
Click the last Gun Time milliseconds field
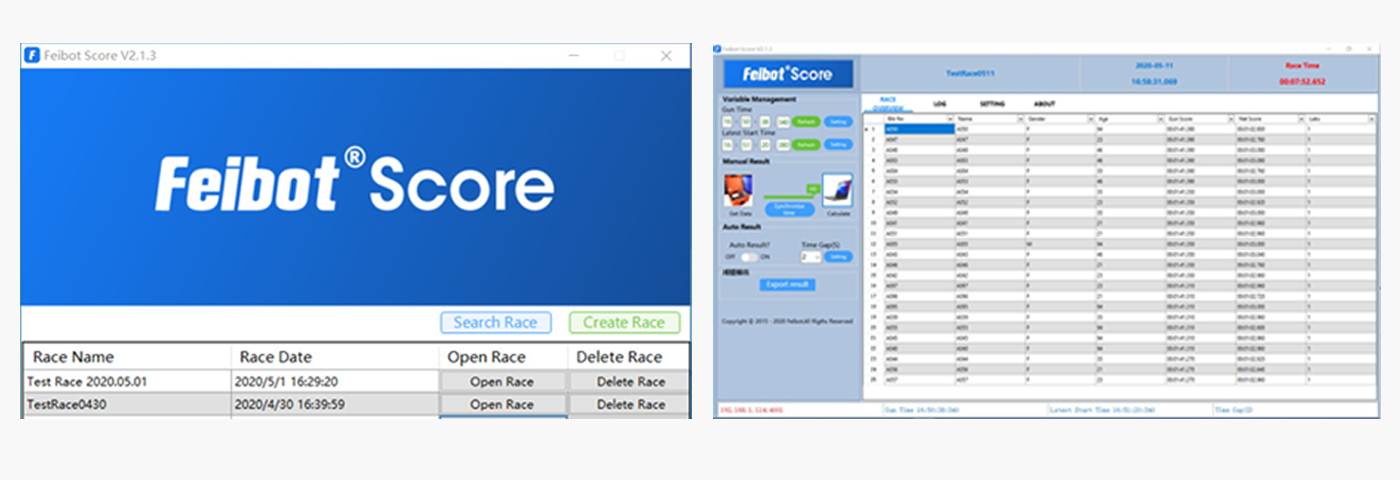[x=783, y=122]
